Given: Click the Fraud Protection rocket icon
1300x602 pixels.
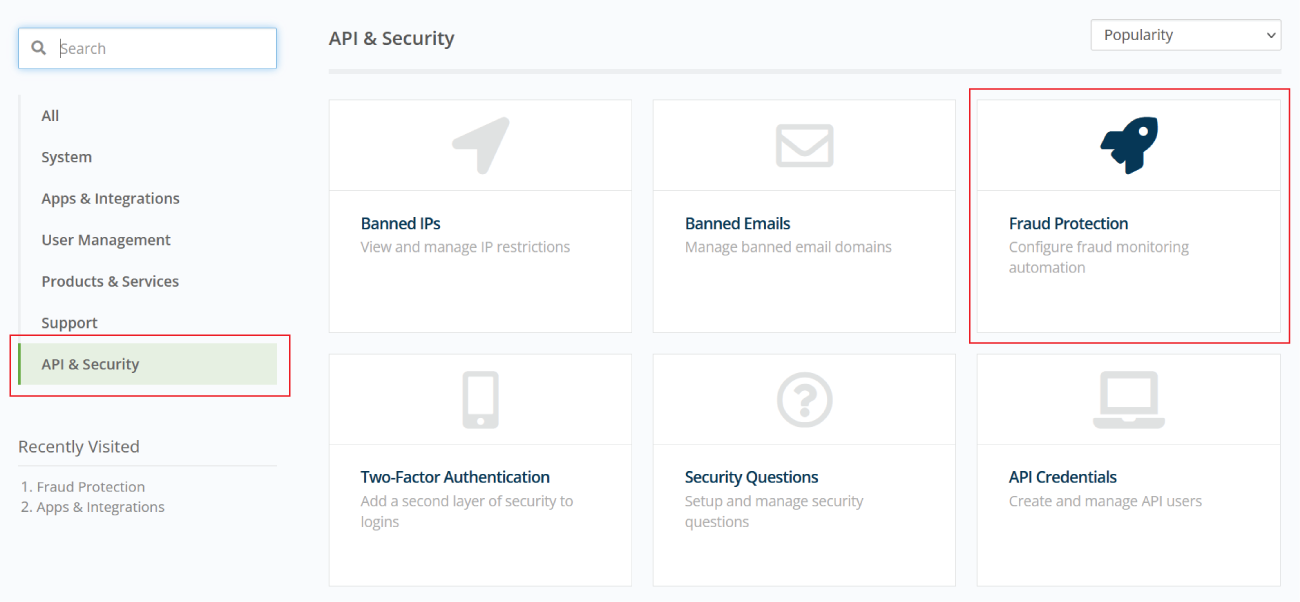Looking at the screenshot, I should pos(1129,145).
